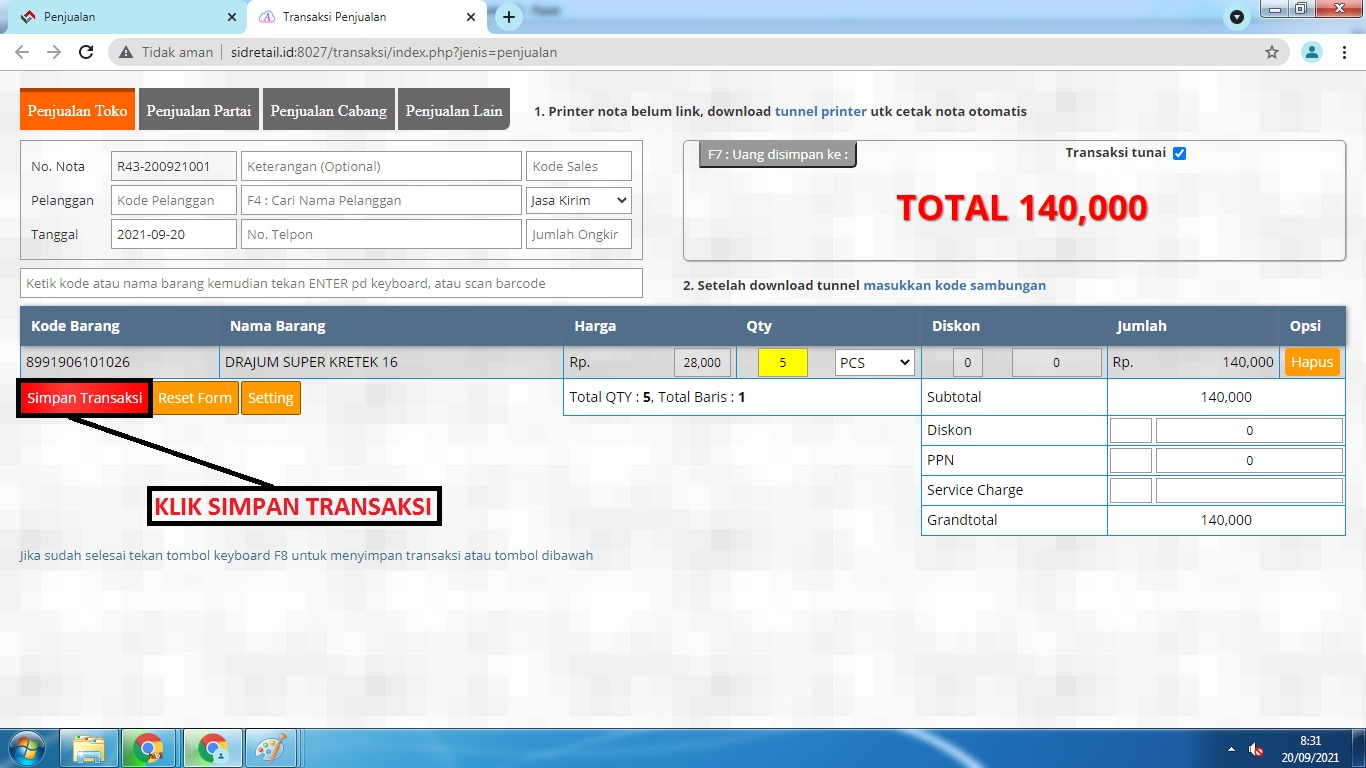Open the Jasa Kirim dropdown
This screenshot has width=1366, height=768.
pos(579,200)
